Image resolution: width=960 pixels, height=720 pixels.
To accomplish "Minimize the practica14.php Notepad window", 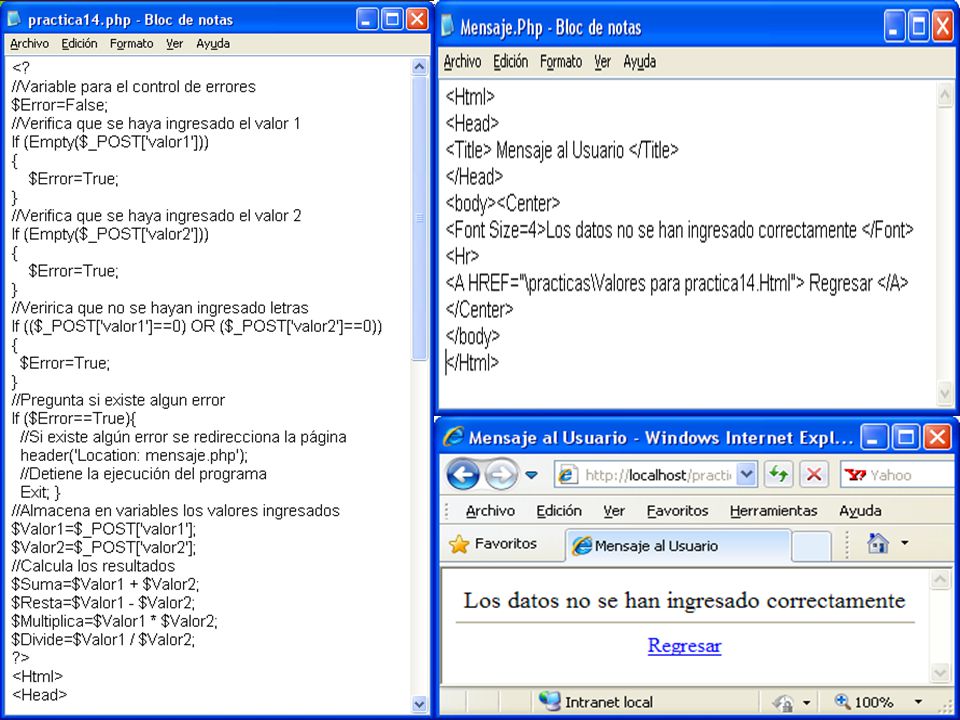I will tap(367, 19).
